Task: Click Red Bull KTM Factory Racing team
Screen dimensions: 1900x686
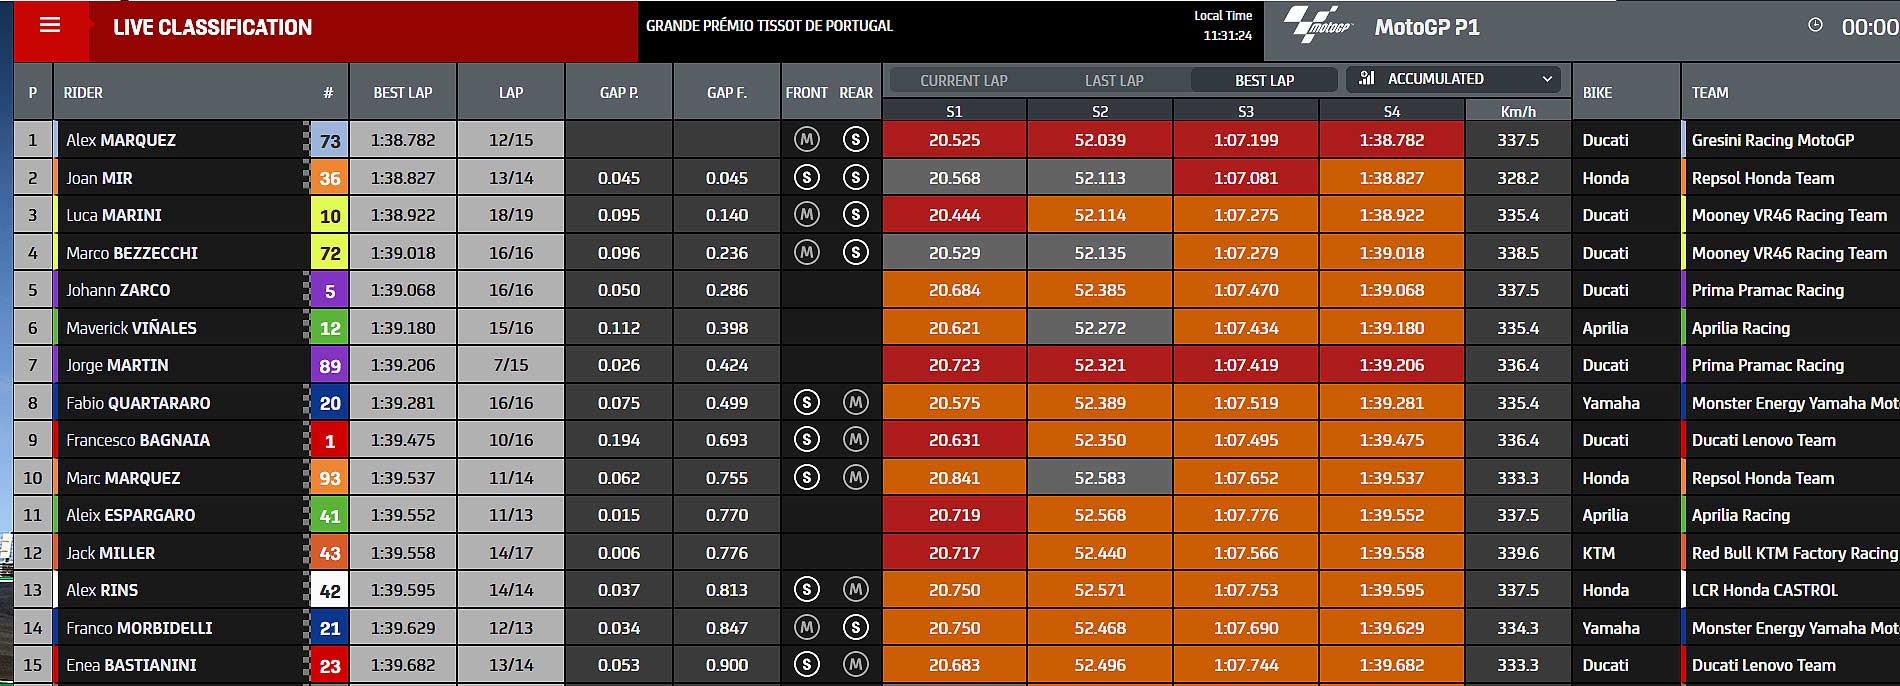Action: point(1794,553)
